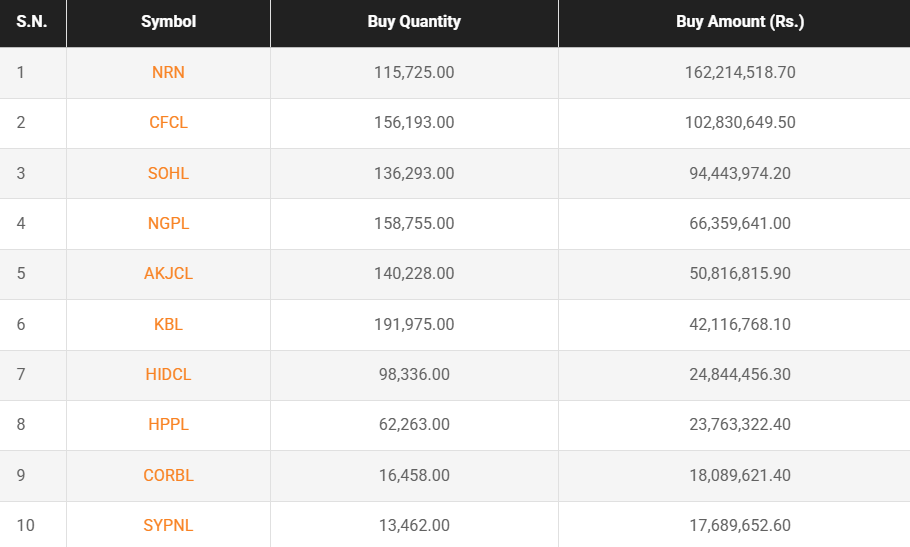
Task: Select buy amount 42,116,768.10
Action: coord(740,324)
